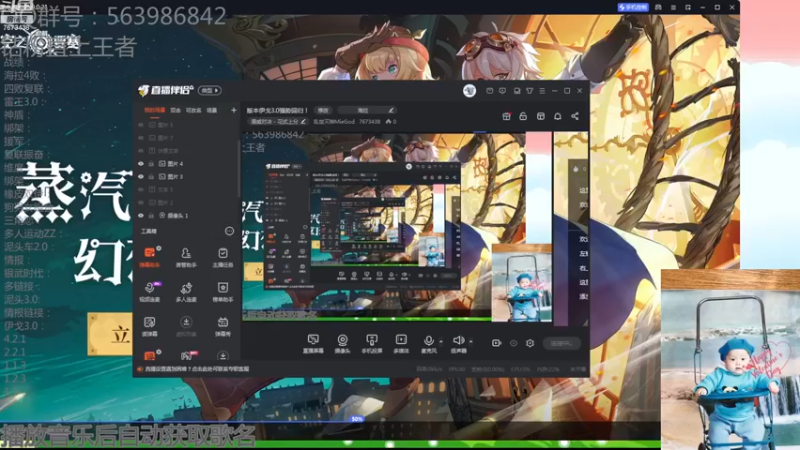Viewport: 800px width, 450px height.
Task: Select the active orange scene tab
Action: (x=154, y=110)
